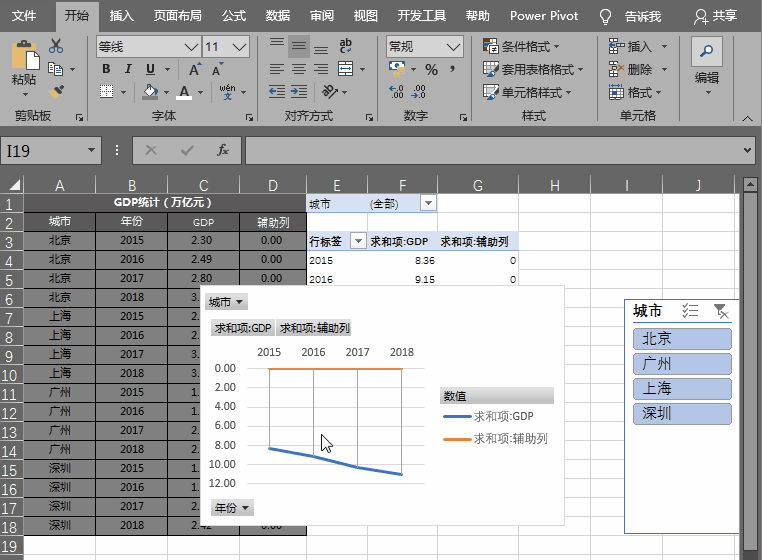Open 套用表格格式 options
This screenshot has height=560, width=762.
pos(533,70)
